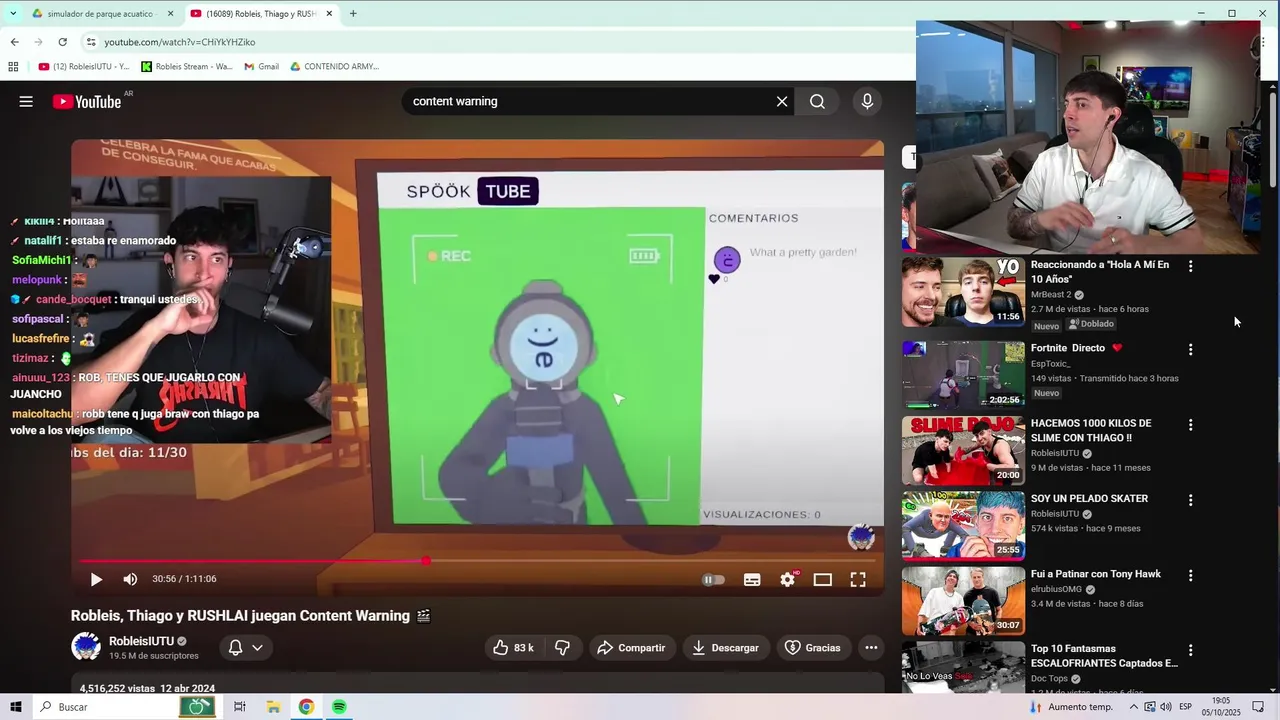Screen dimensions: 1280x720
Task: Show hidden system tray icons chevron
Action: (1133, 707)
